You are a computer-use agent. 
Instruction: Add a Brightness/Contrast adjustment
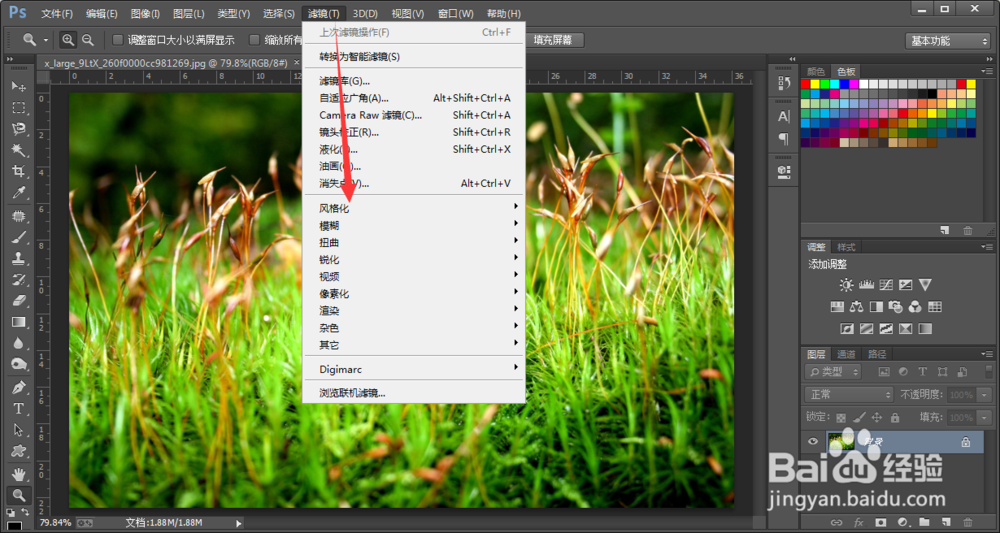846,285
